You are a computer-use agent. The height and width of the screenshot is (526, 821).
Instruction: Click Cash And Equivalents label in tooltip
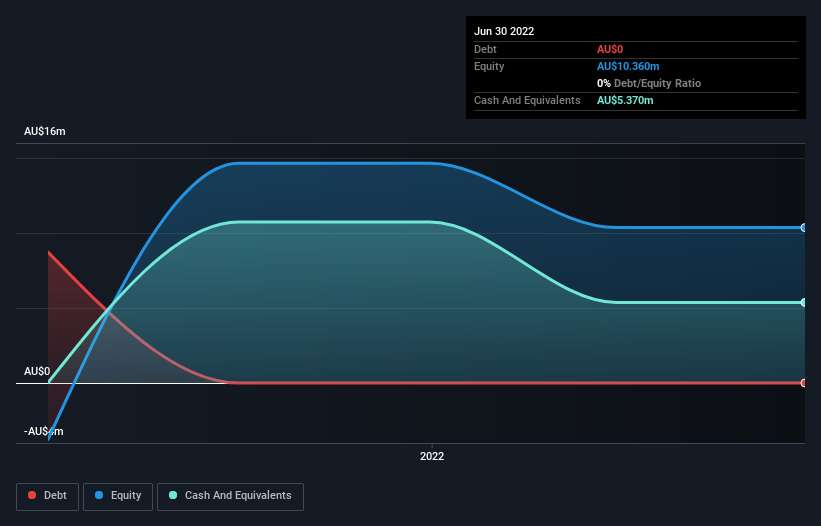527,100
